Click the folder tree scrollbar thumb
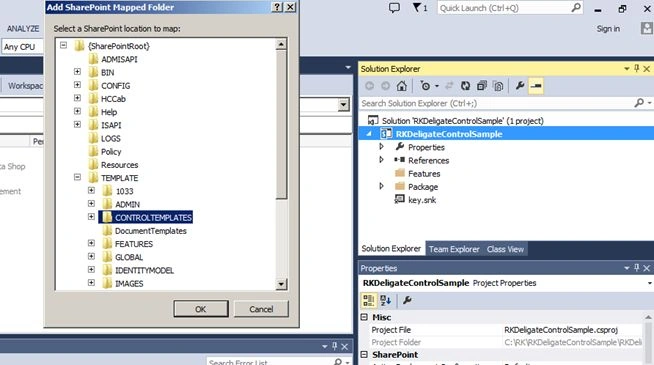Viewport: 654px width, 365px height. pos(281,124)
